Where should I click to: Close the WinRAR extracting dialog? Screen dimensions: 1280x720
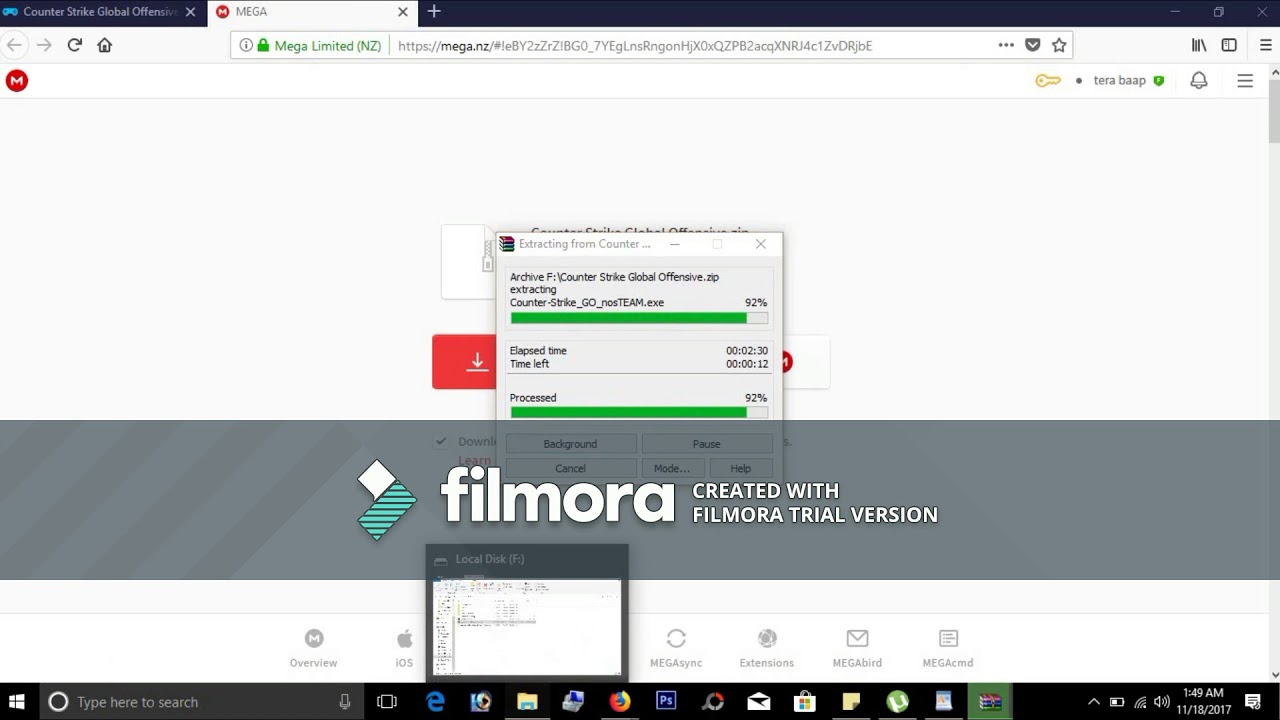point(760,244)
